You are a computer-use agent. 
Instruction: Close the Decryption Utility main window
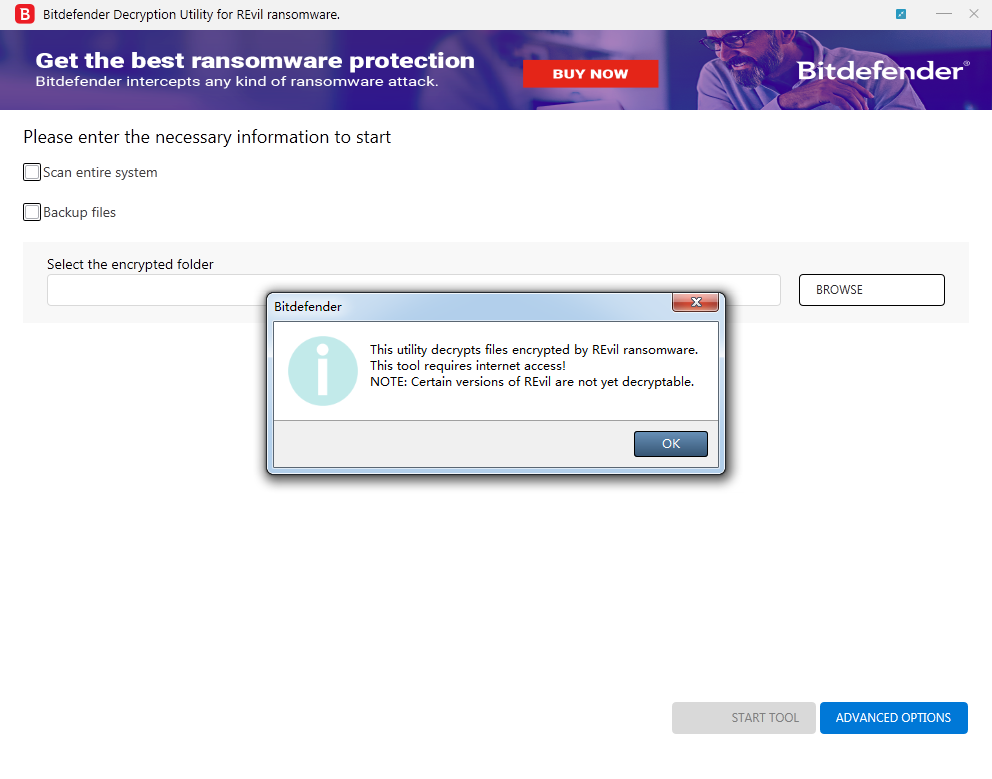(x=974, y=14)
